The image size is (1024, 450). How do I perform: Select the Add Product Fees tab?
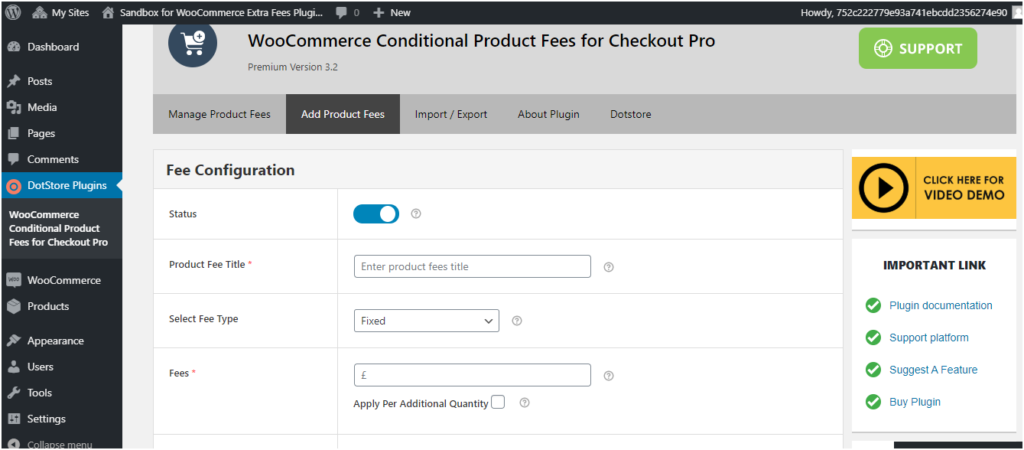(343, 114)
